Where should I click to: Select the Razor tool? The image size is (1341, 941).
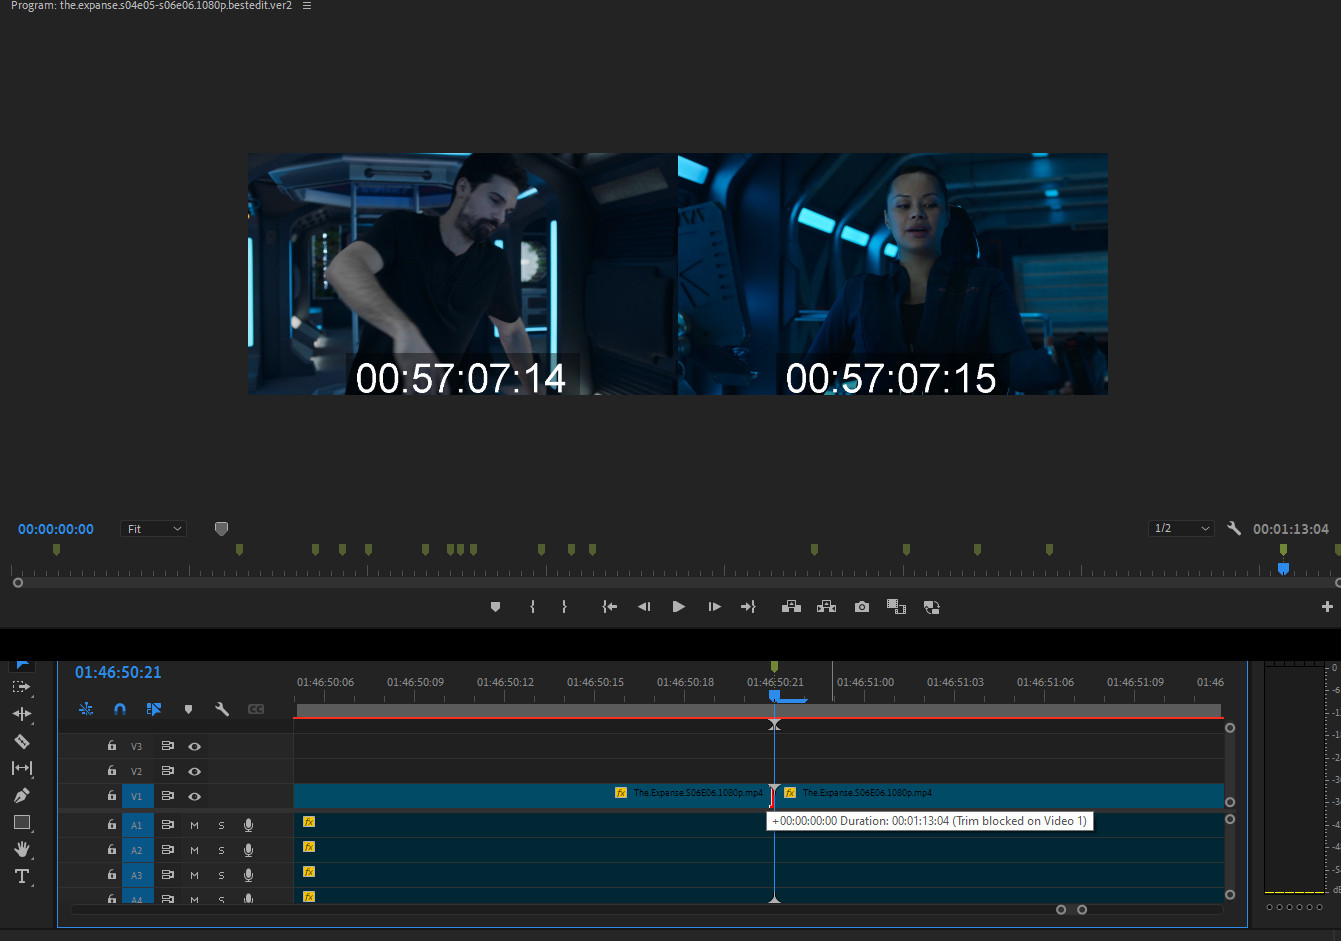point(21,742)
